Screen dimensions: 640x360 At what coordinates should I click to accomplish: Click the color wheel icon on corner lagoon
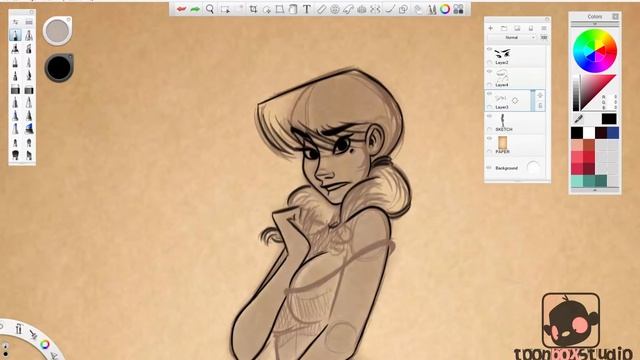click(x=44, y=344)
